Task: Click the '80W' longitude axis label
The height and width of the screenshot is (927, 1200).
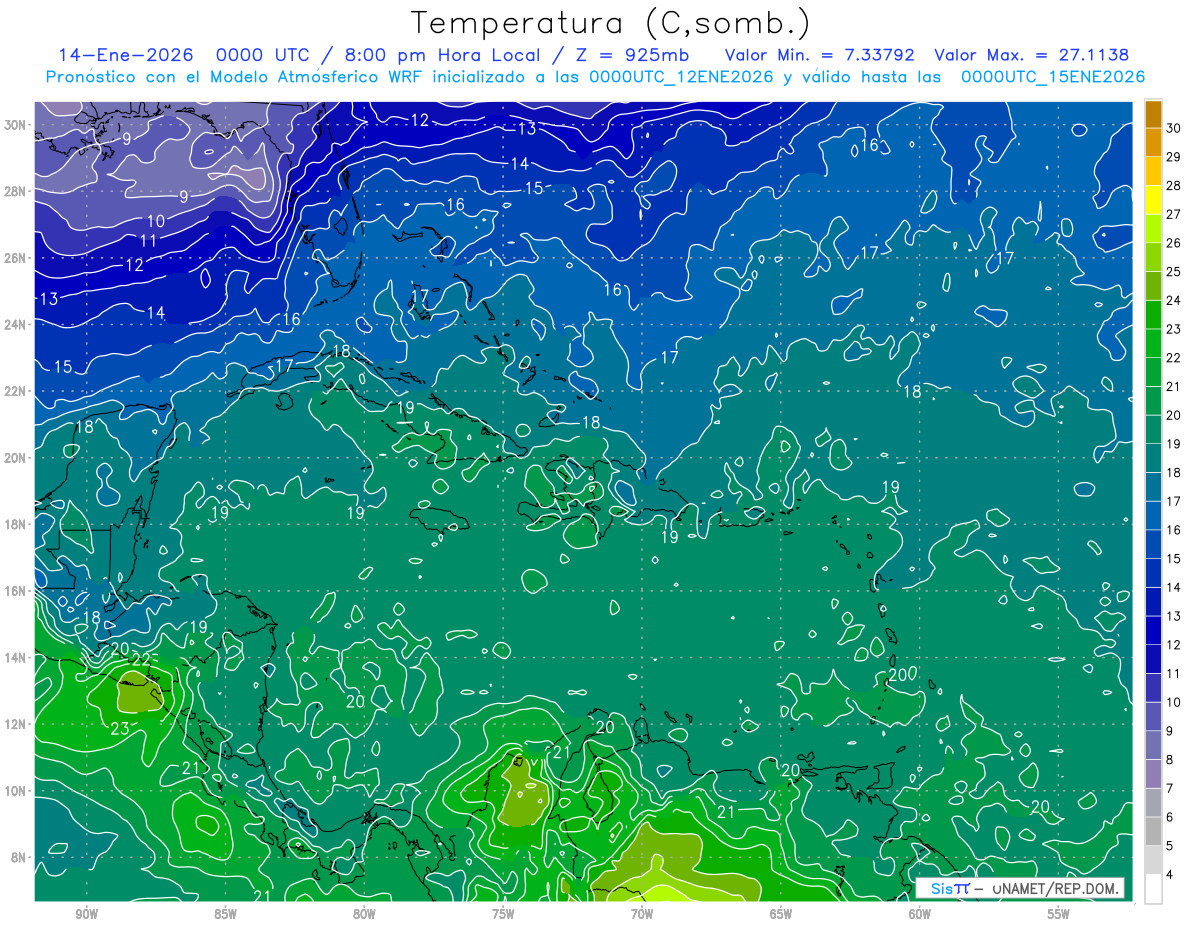Action: (x=364, y=913)
